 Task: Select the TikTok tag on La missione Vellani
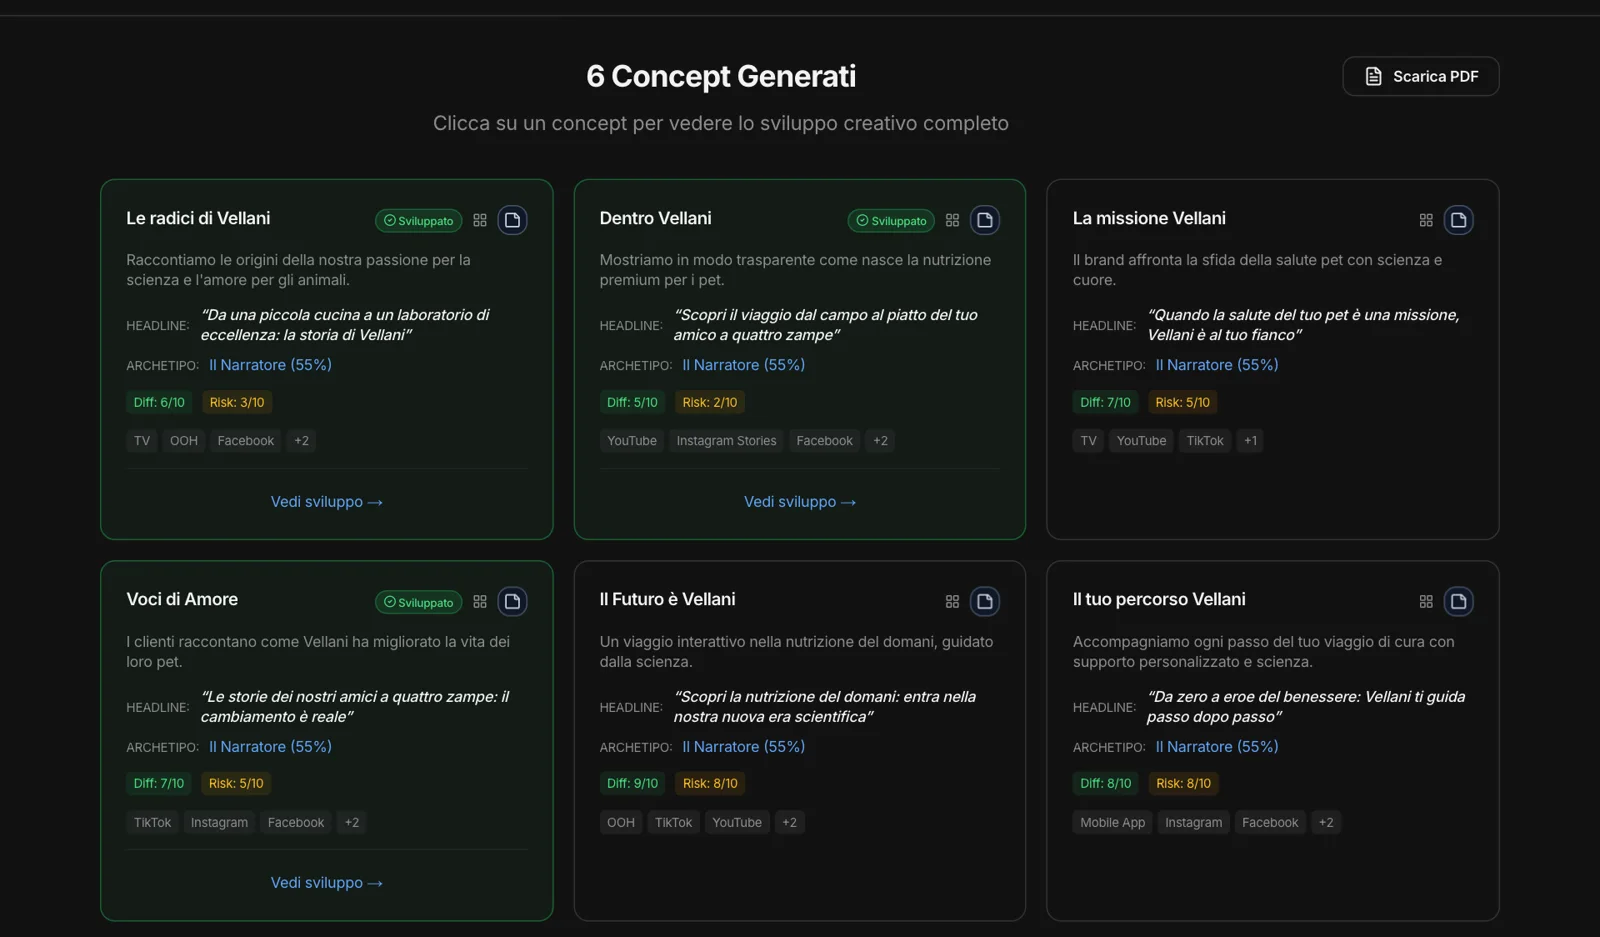click(1205, 441)
